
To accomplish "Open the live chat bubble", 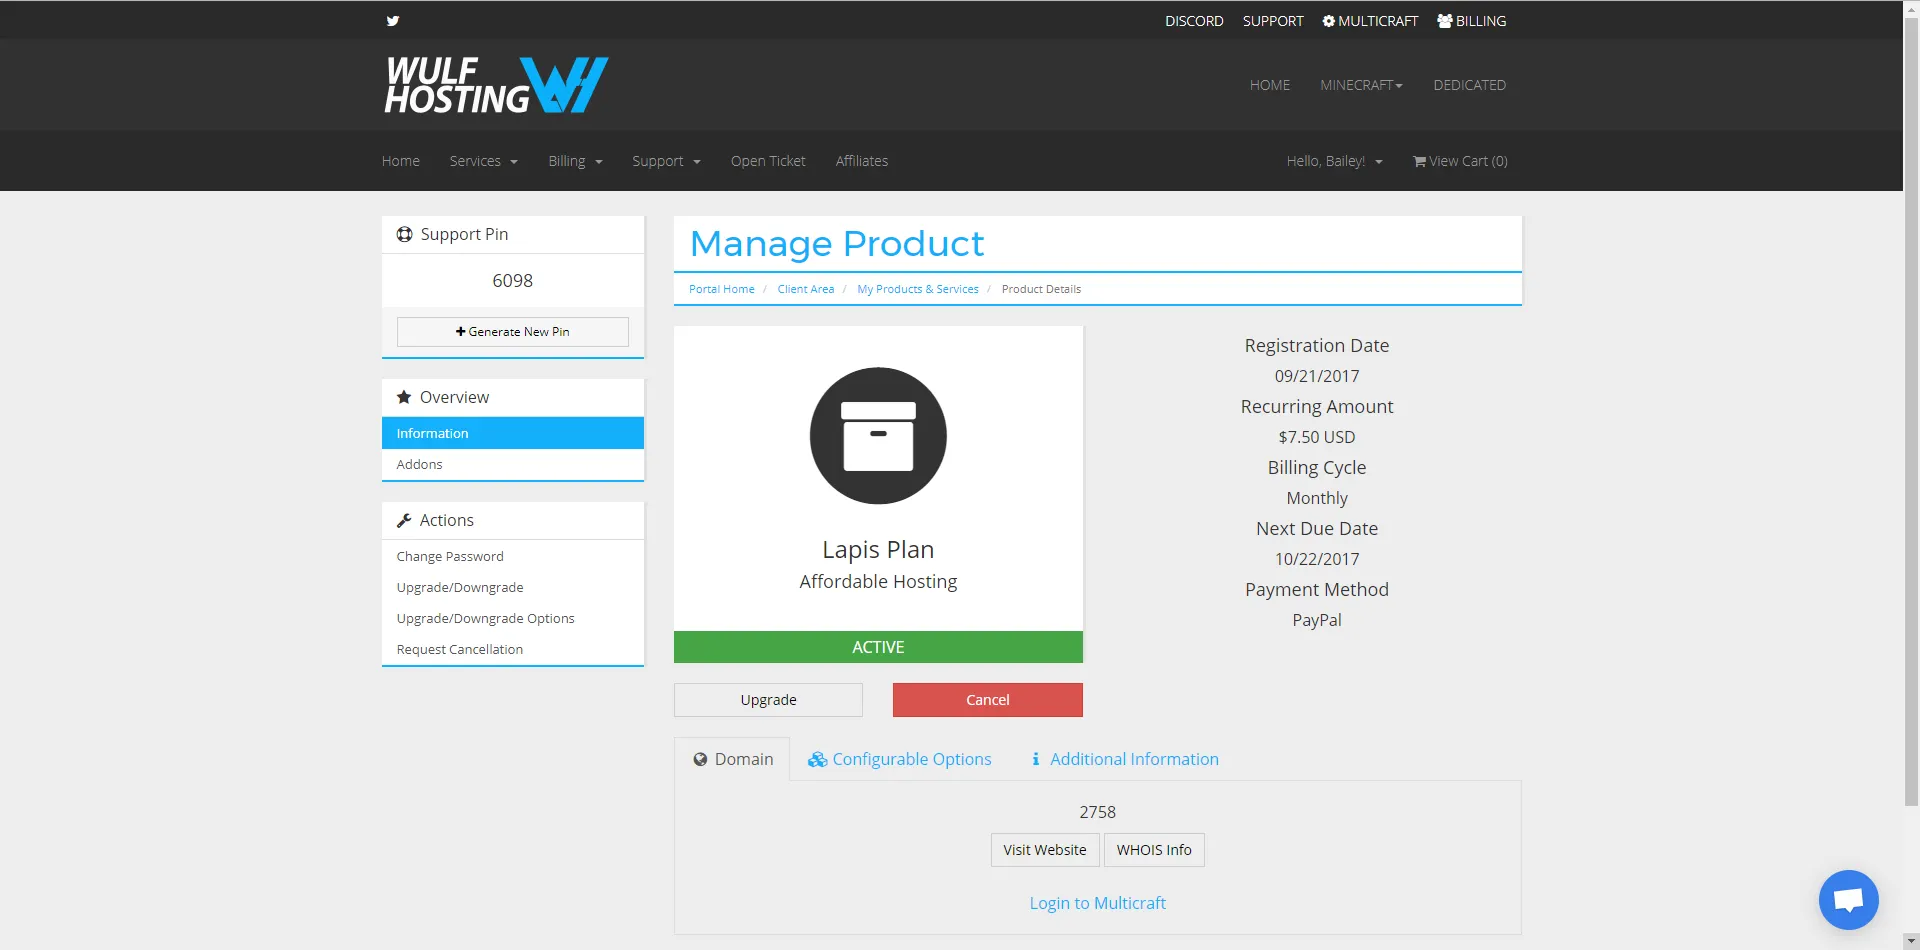I will [x=1848, y=900].
